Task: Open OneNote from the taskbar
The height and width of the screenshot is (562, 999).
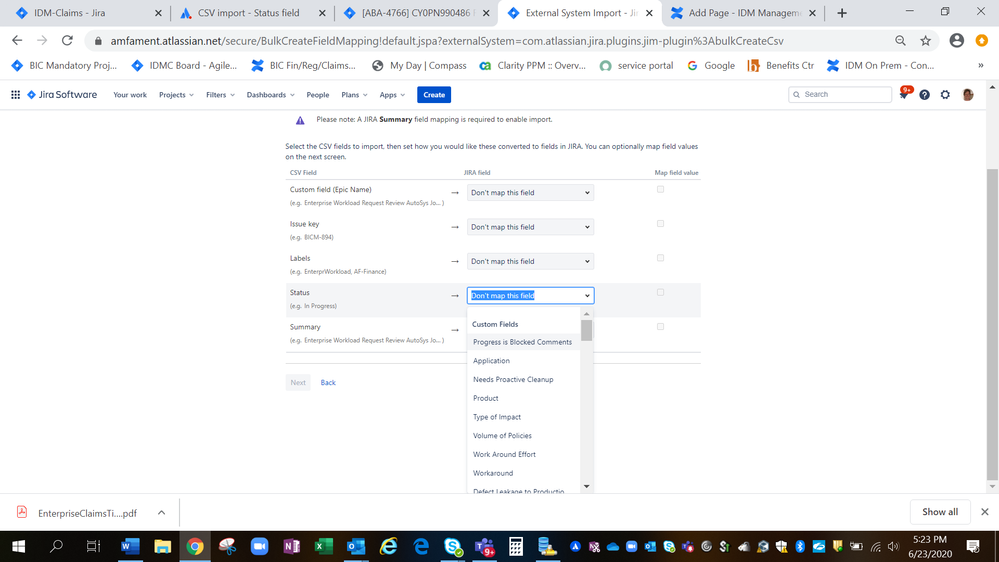Action: [x=291, y=546]
